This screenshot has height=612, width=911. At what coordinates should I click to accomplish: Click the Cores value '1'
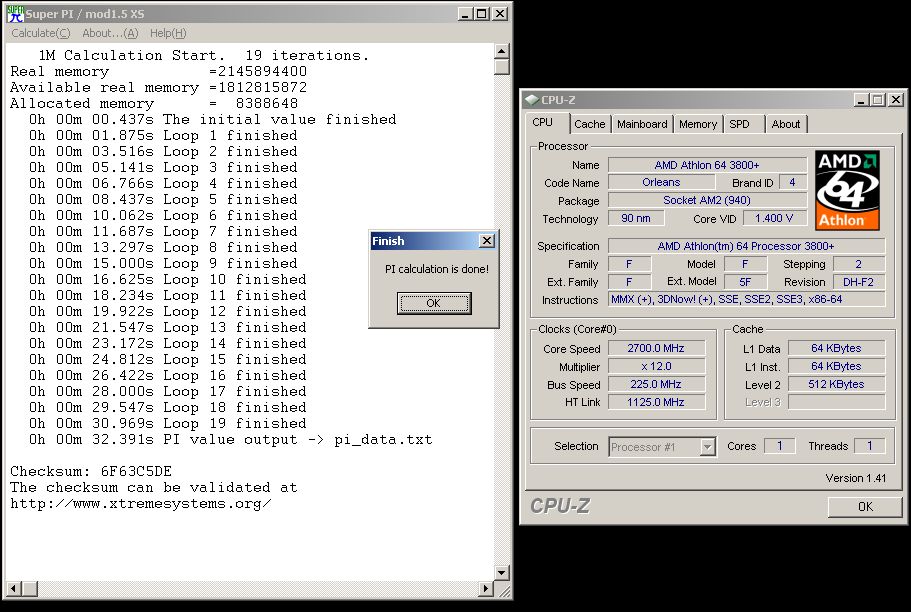(x=780, y=446)
